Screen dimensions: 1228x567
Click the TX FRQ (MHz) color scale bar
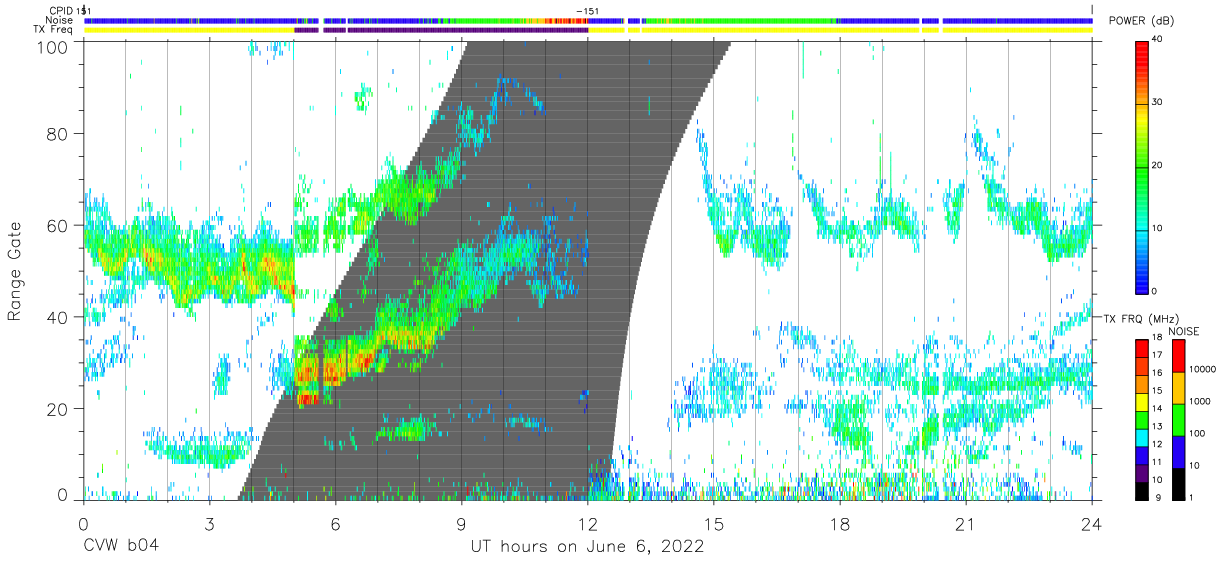(x=1142, y=419)
